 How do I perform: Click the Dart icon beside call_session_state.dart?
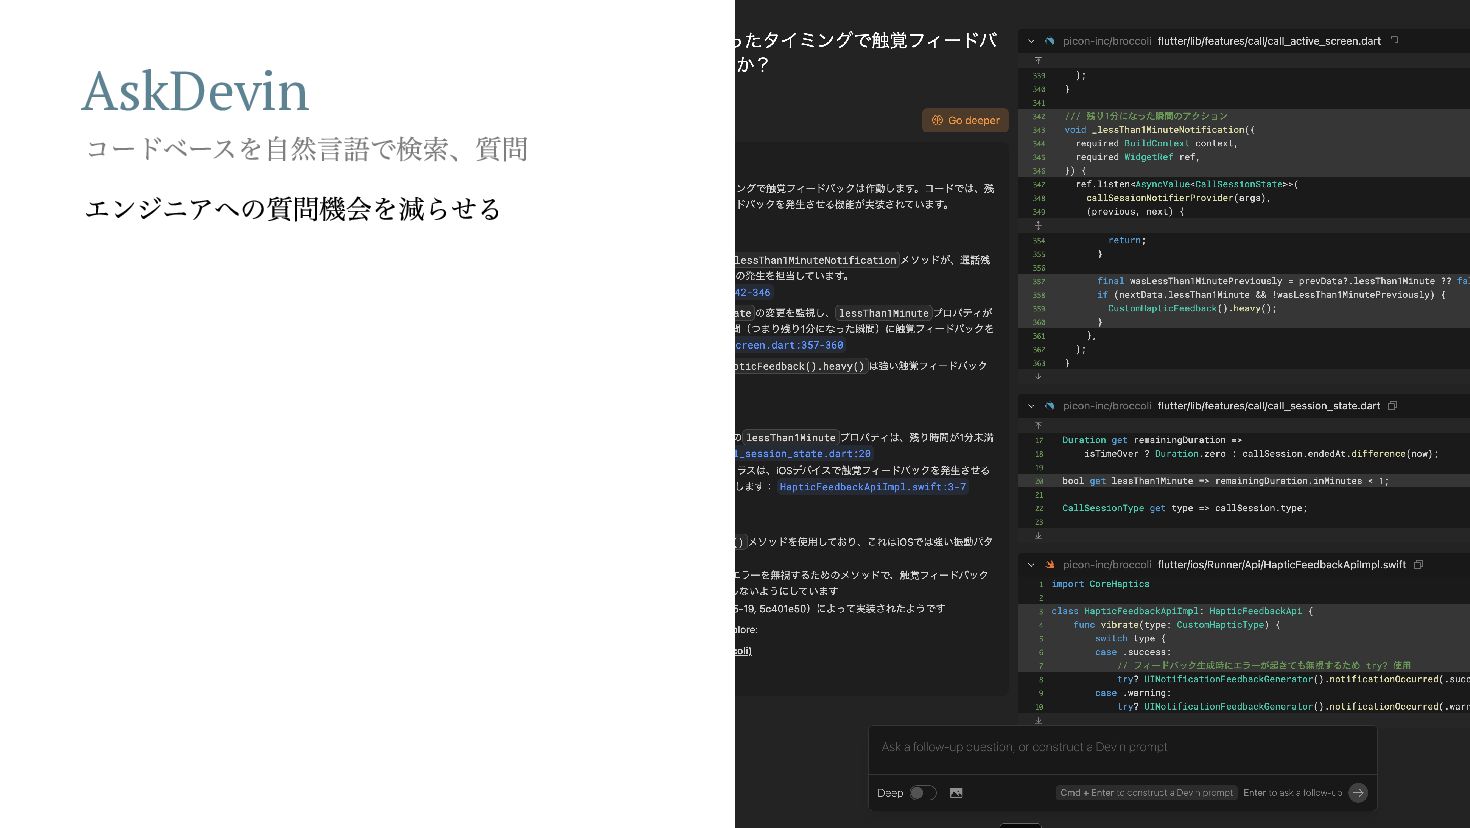1049,406
